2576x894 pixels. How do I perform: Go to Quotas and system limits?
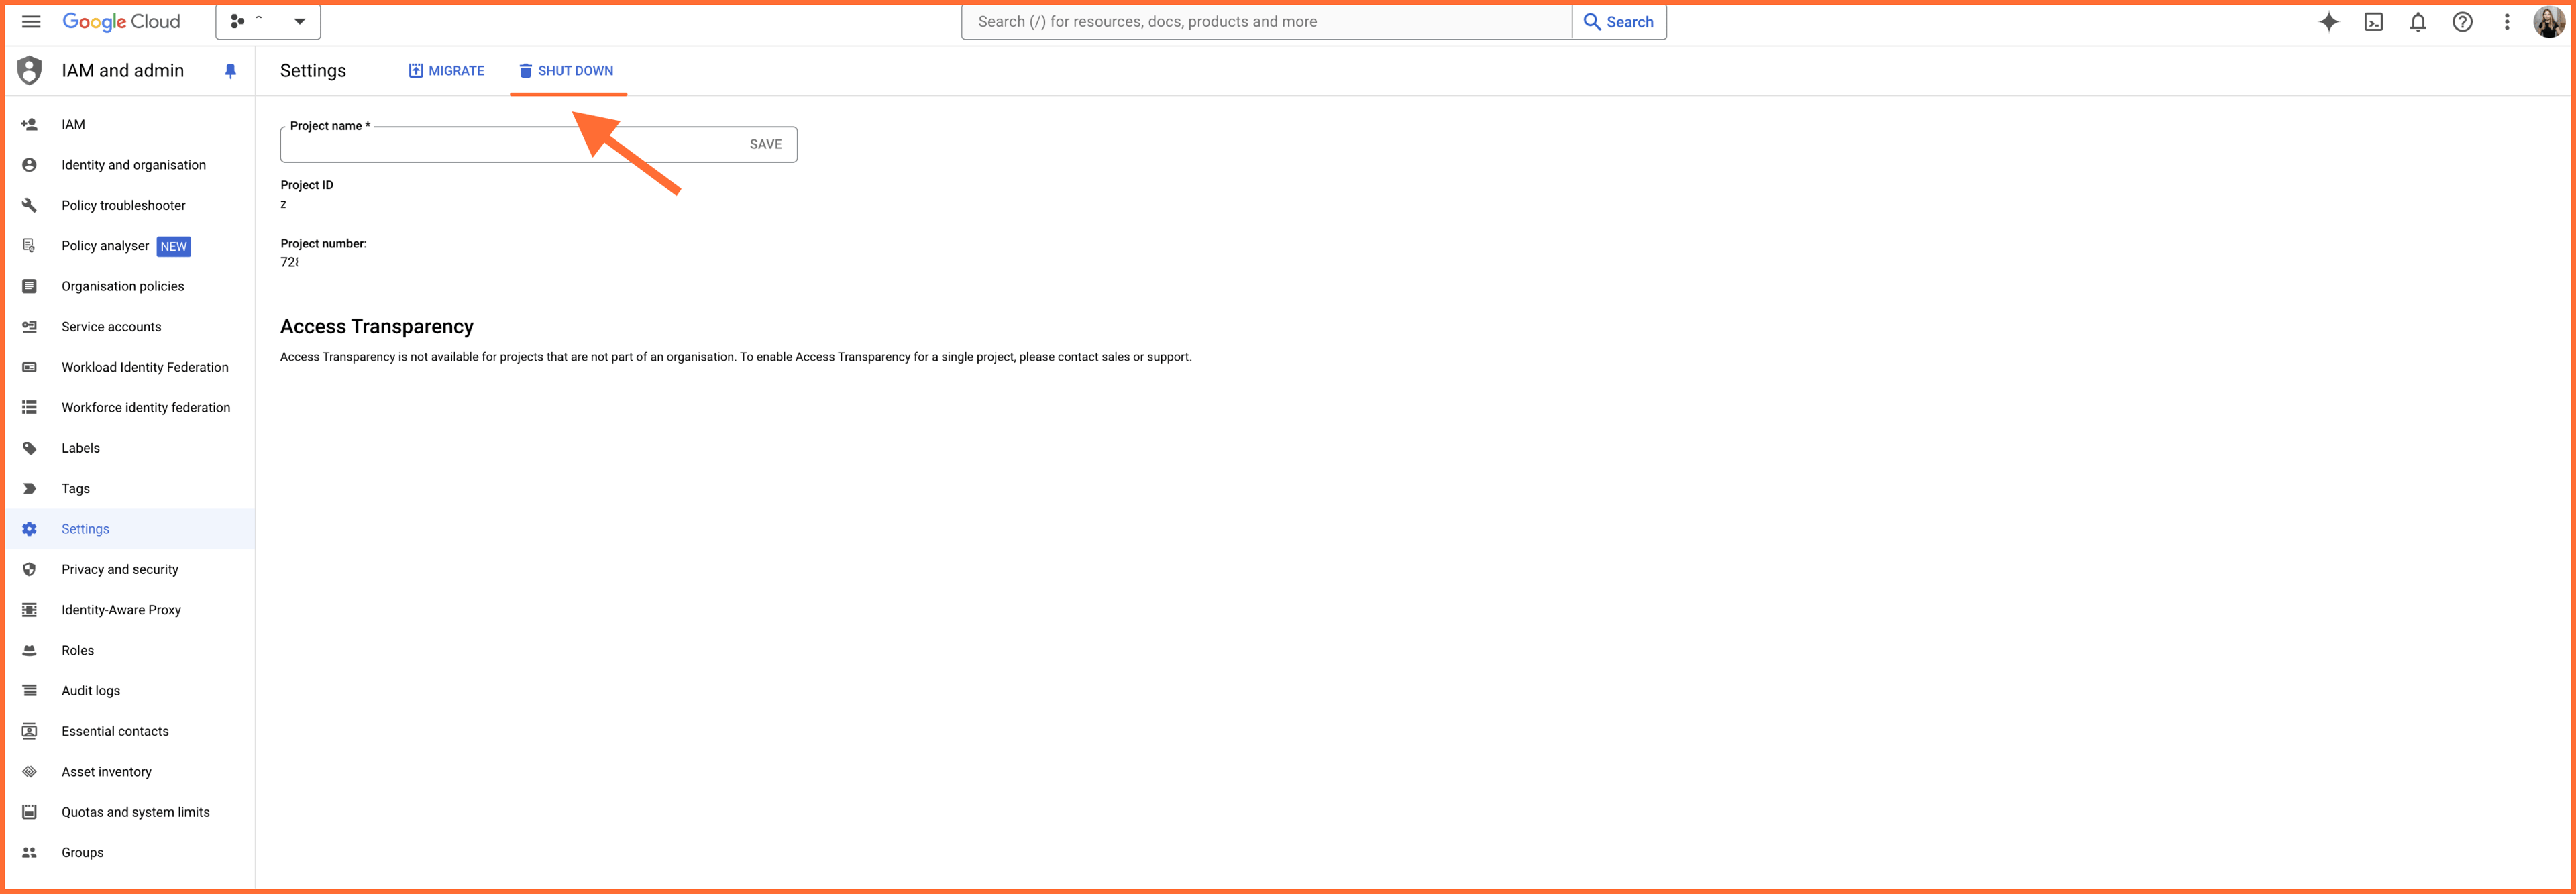[x=130, y=812]
